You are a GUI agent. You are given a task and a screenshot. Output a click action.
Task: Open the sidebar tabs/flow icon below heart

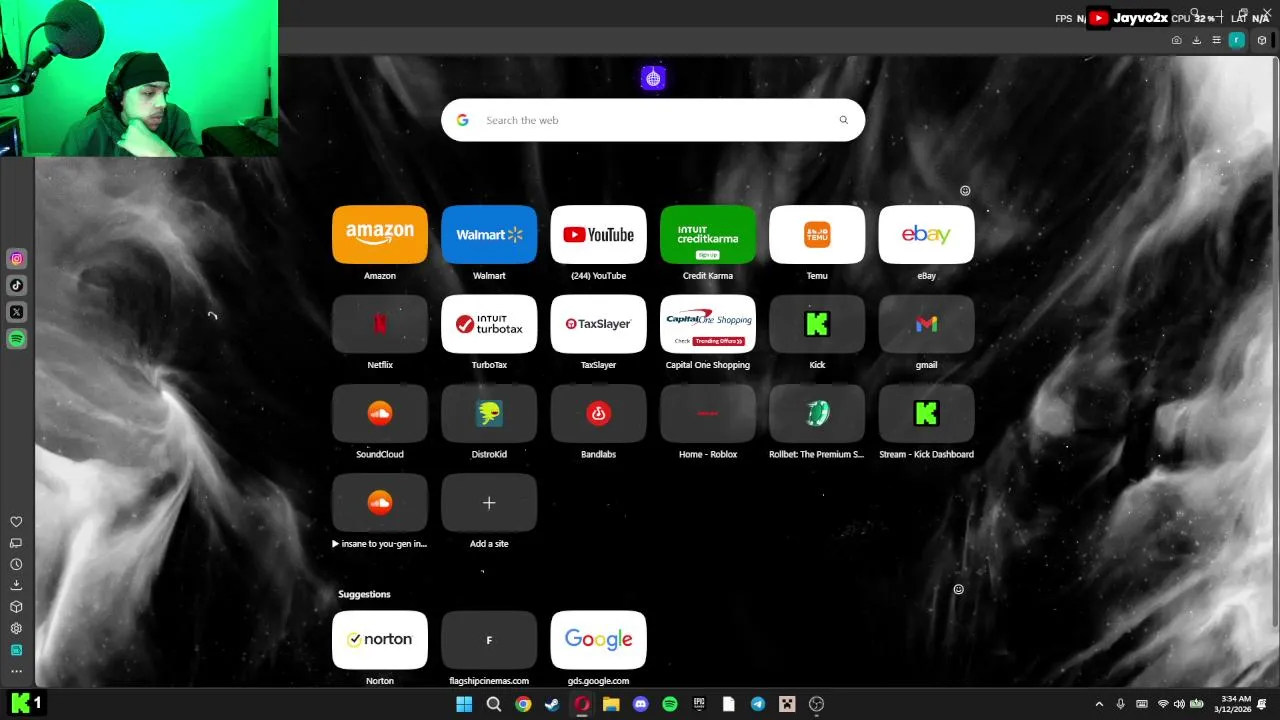click(16, 543)
